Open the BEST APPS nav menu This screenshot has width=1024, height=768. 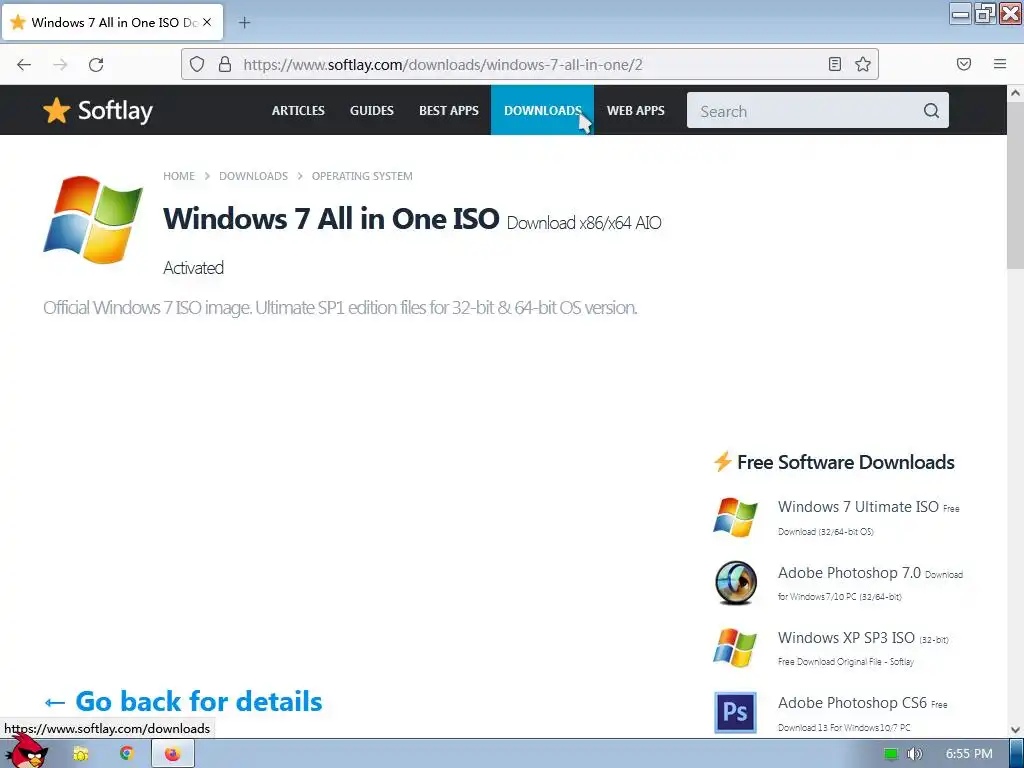tap(449, 110)
